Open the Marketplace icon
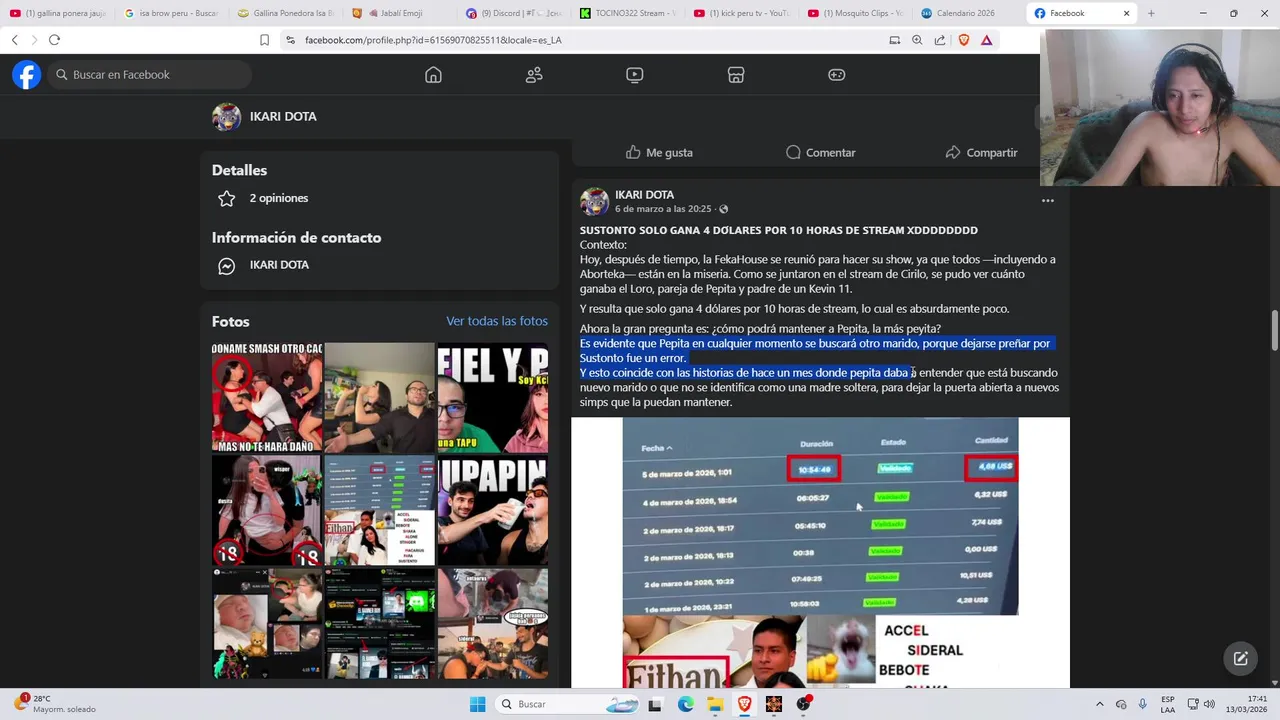Screen dimensions: 1280x720 tap(736, 75)
